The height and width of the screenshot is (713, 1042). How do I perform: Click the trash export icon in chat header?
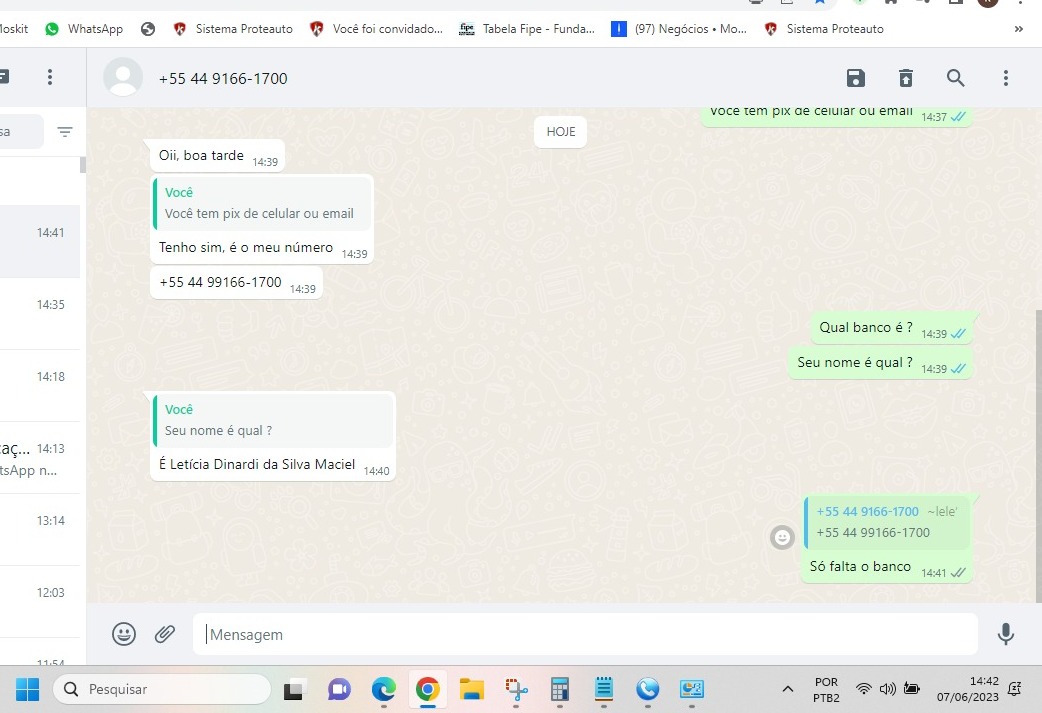[x=905, y=78]
